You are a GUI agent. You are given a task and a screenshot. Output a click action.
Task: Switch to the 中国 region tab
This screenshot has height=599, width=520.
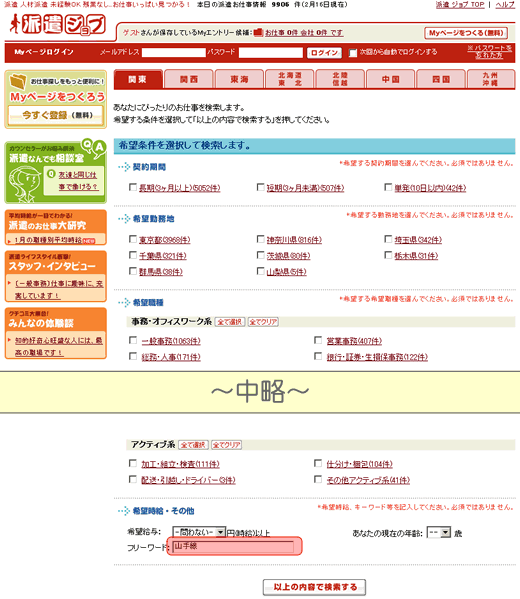pos(390,79)
